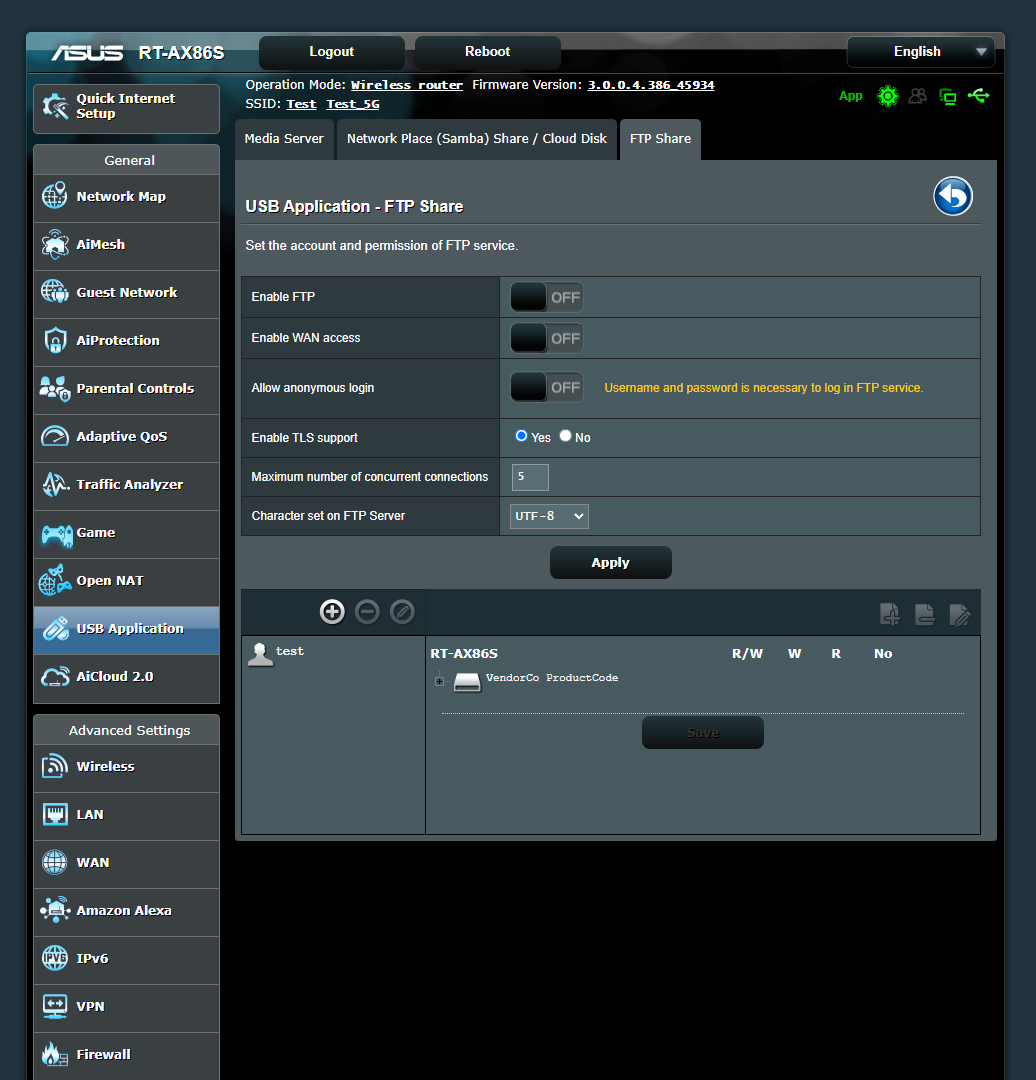
Task: Open IPv6 menu item
Action: coord(127,959)
